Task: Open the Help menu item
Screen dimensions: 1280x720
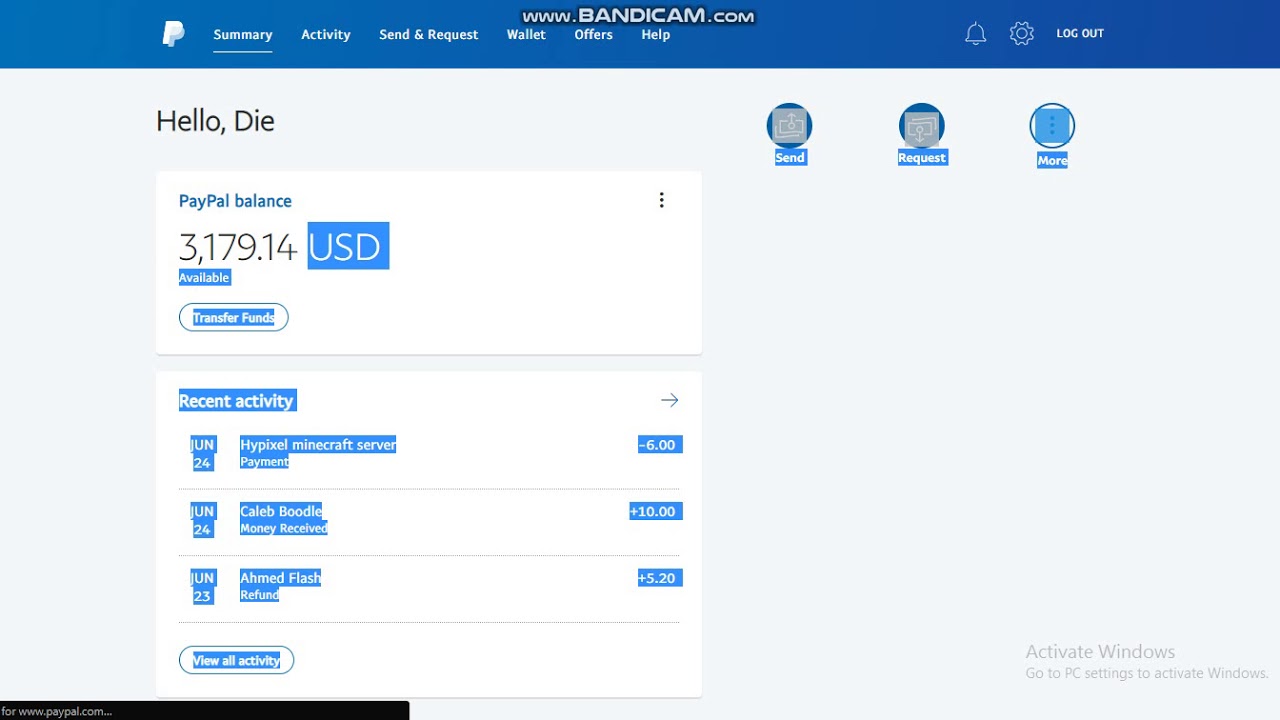Action: coord(656,34)
